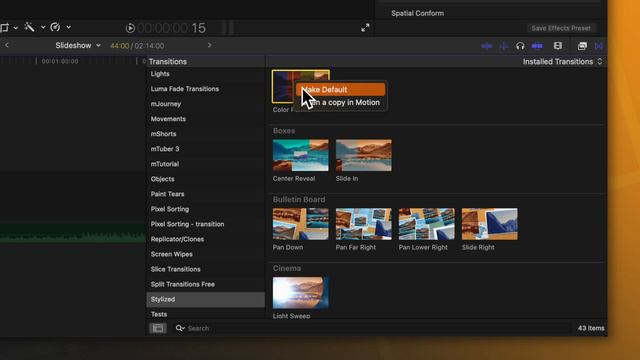
Task: Select the Slice Transitions category
Action: [x=176, y=269]
